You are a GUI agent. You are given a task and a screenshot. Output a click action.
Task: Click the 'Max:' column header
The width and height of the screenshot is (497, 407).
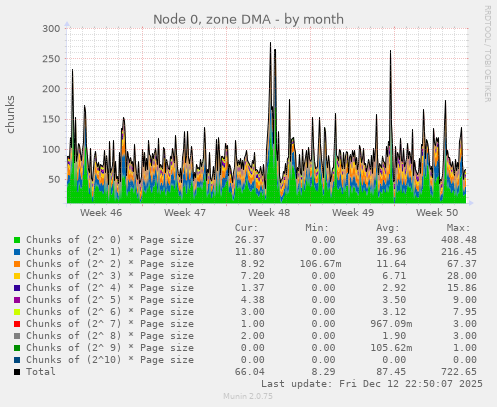click(x=458, y=228)
